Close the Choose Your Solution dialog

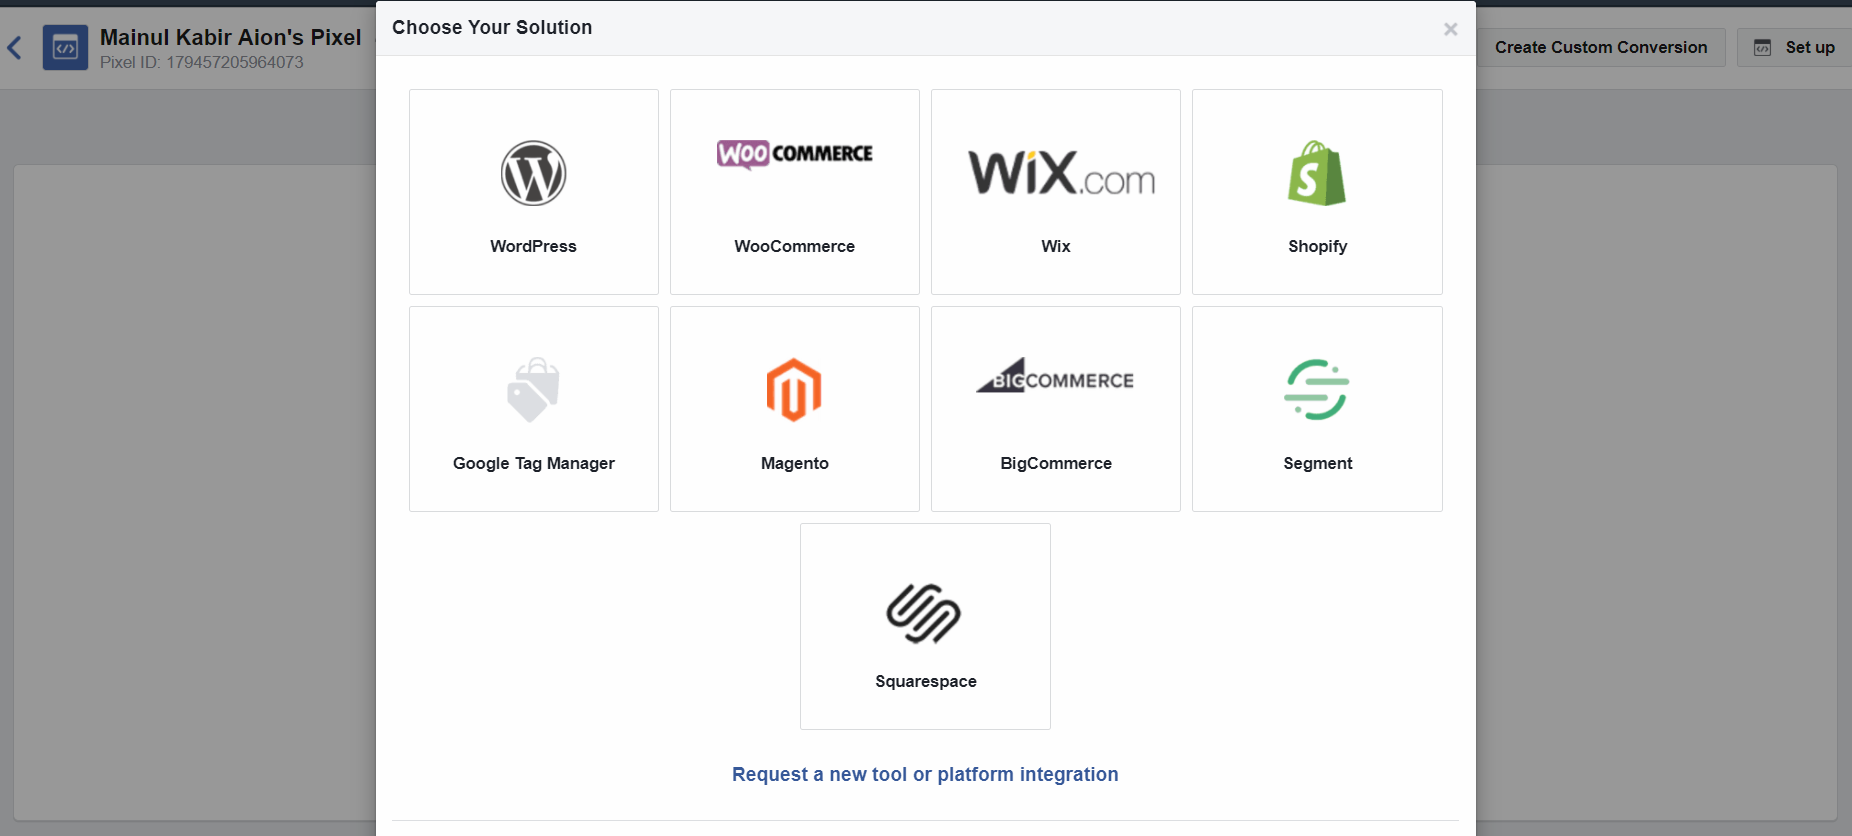[x=1450, y=29]
